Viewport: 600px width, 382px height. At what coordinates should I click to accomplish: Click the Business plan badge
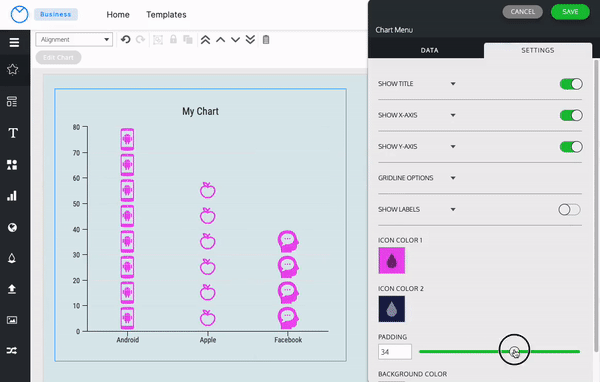point(55,15)
